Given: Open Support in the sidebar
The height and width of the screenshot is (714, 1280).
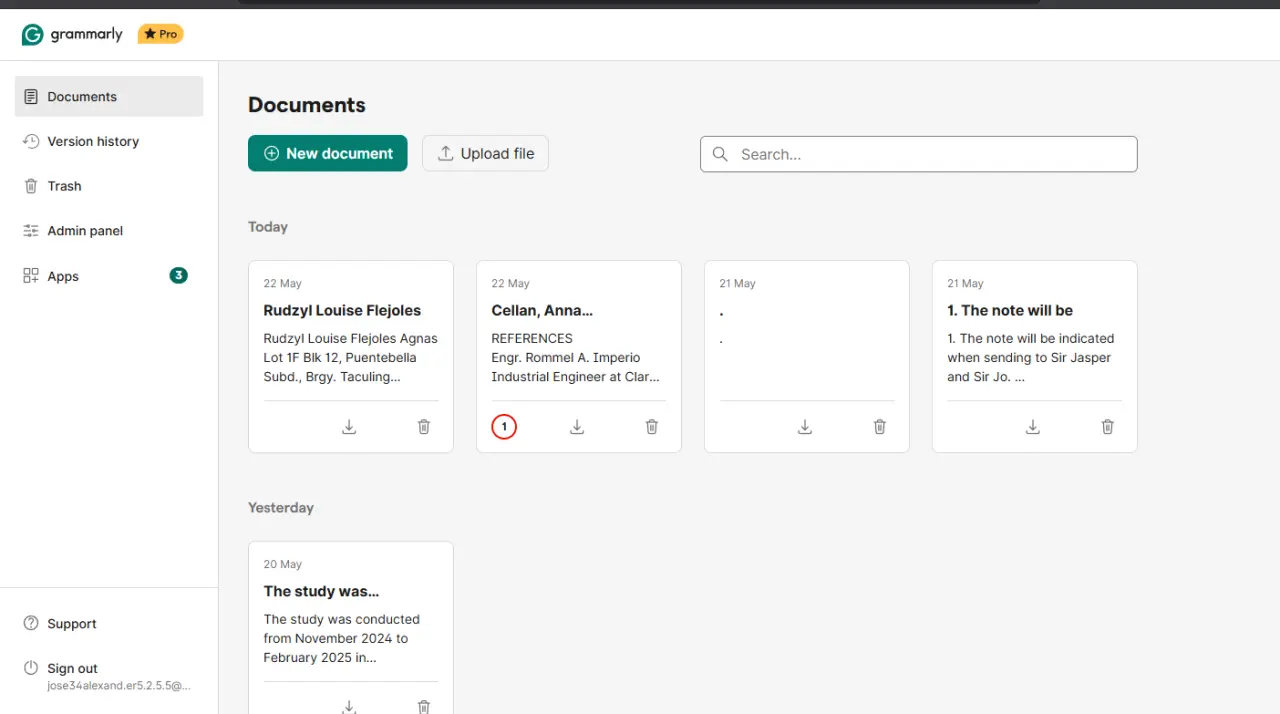Looking at the screenshot, I should [72, 624].
